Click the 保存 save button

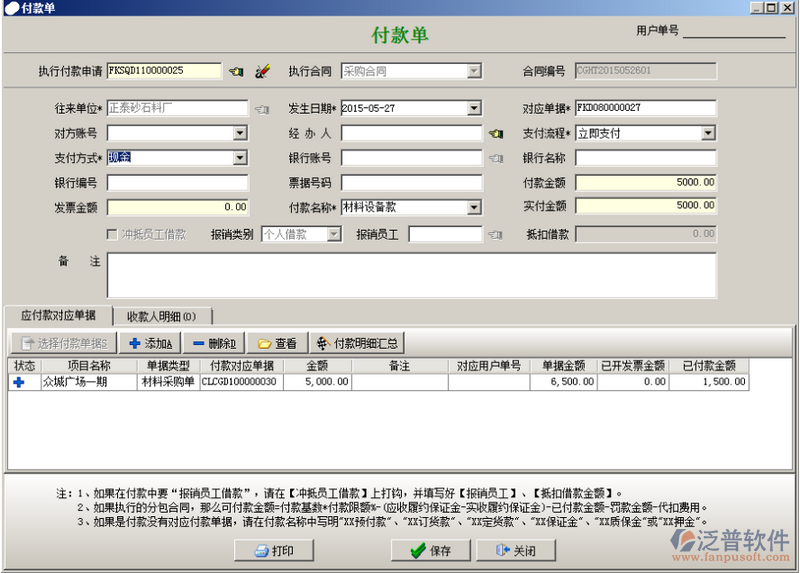[x=430, y=550]
